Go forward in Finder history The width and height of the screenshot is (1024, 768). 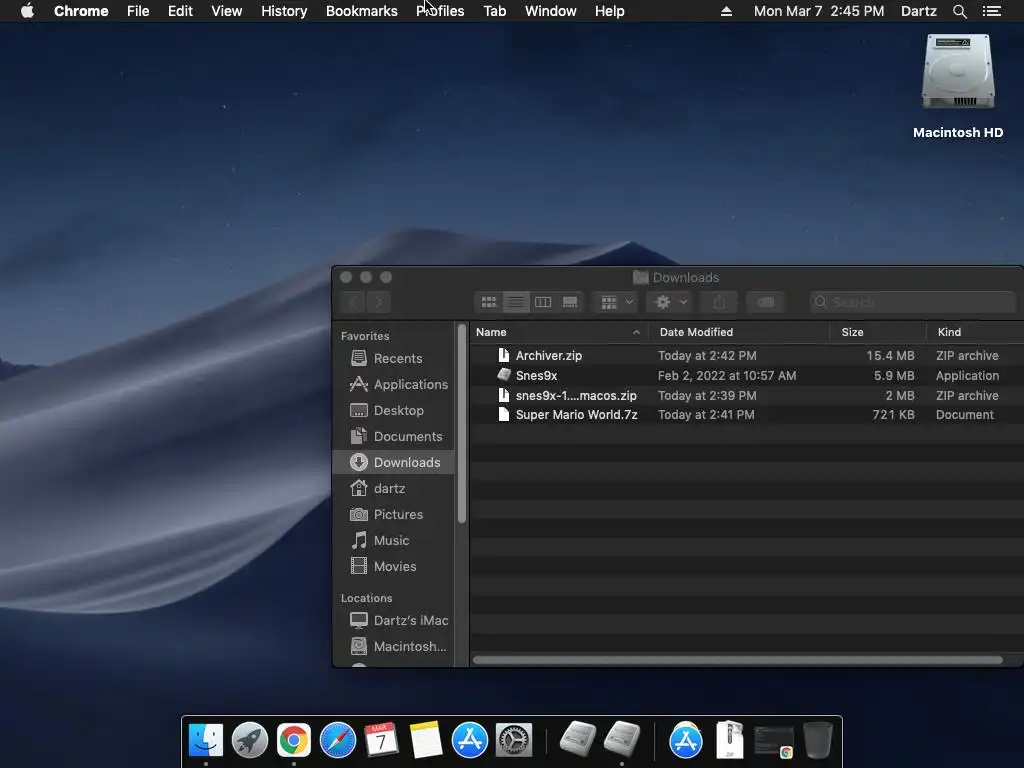tap(378, 302)
